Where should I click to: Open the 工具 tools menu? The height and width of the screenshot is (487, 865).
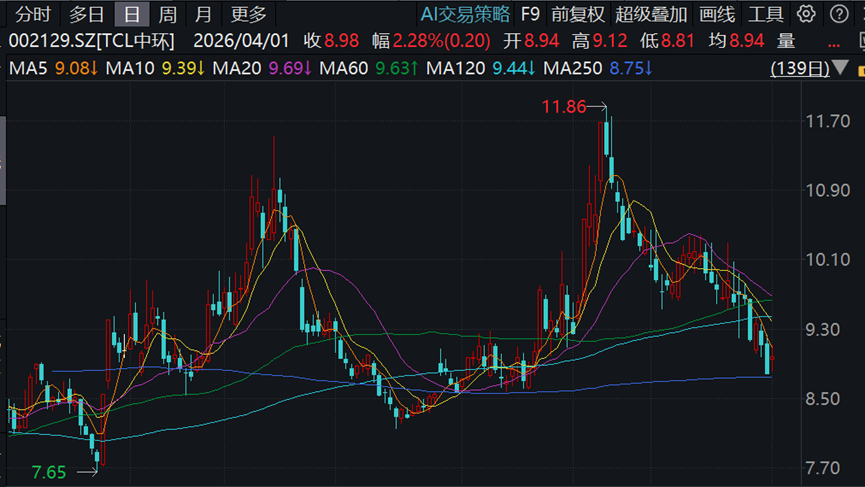click(x=766, y=14)
